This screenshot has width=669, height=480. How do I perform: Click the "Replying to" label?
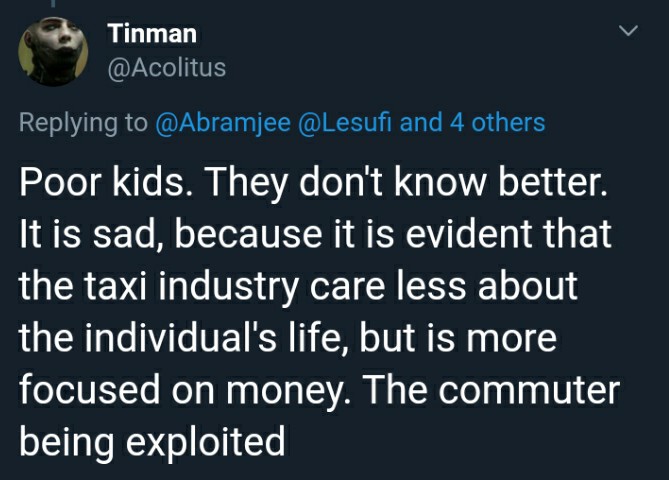(84, 123)
